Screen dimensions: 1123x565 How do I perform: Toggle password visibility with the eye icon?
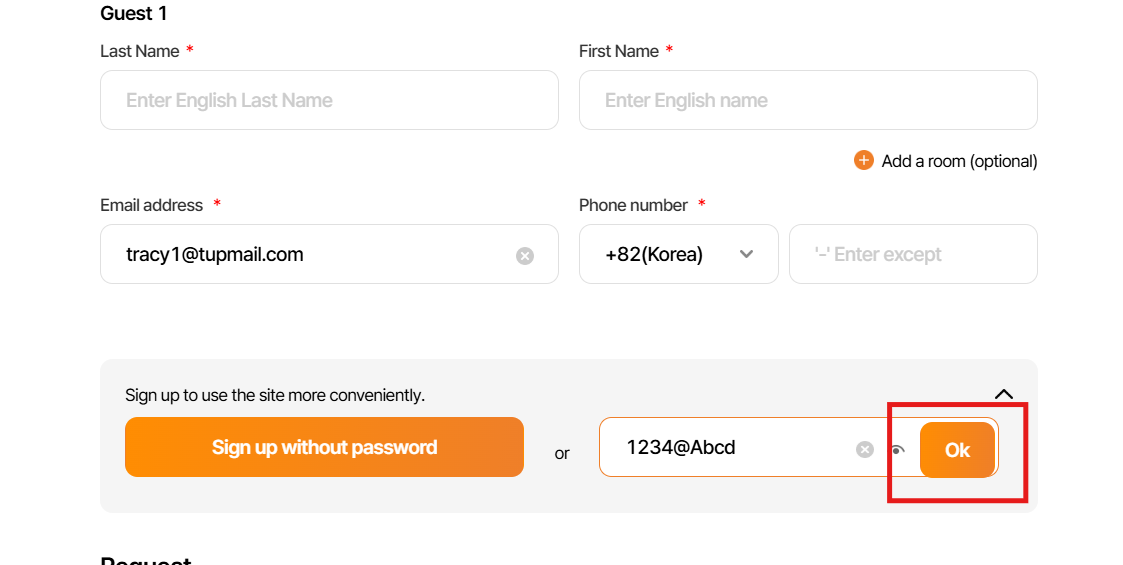897,450
